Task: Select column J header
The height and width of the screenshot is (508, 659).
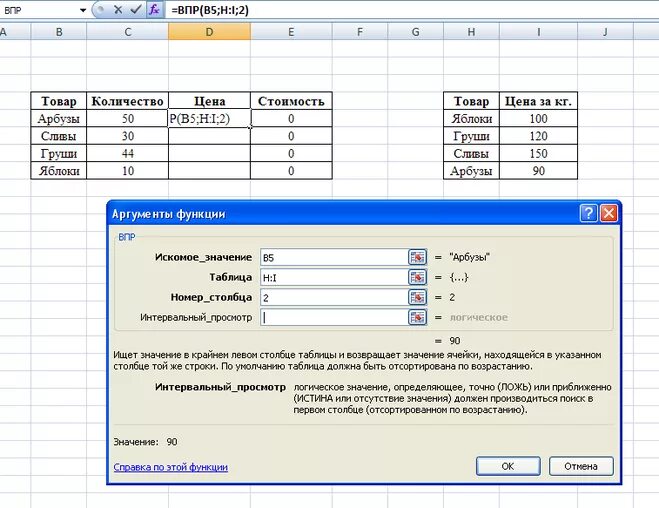Action: pos(605,32)
